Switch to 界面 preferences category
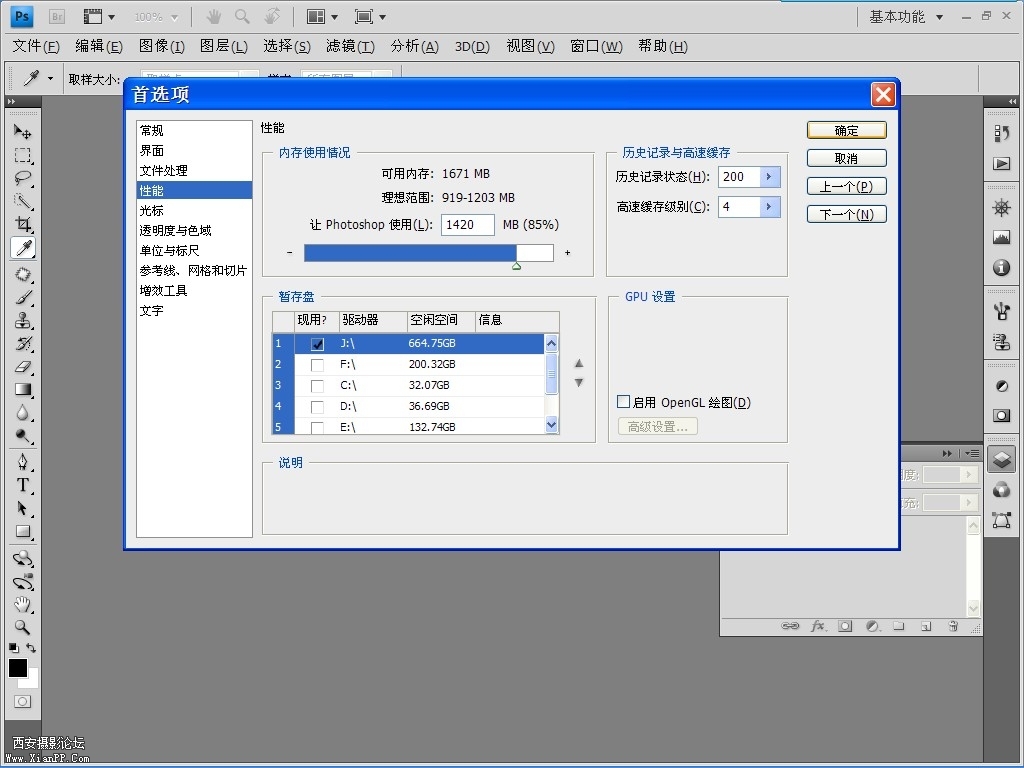Image resolution: width=1024 pixels, height=768 pixels. 152,151
